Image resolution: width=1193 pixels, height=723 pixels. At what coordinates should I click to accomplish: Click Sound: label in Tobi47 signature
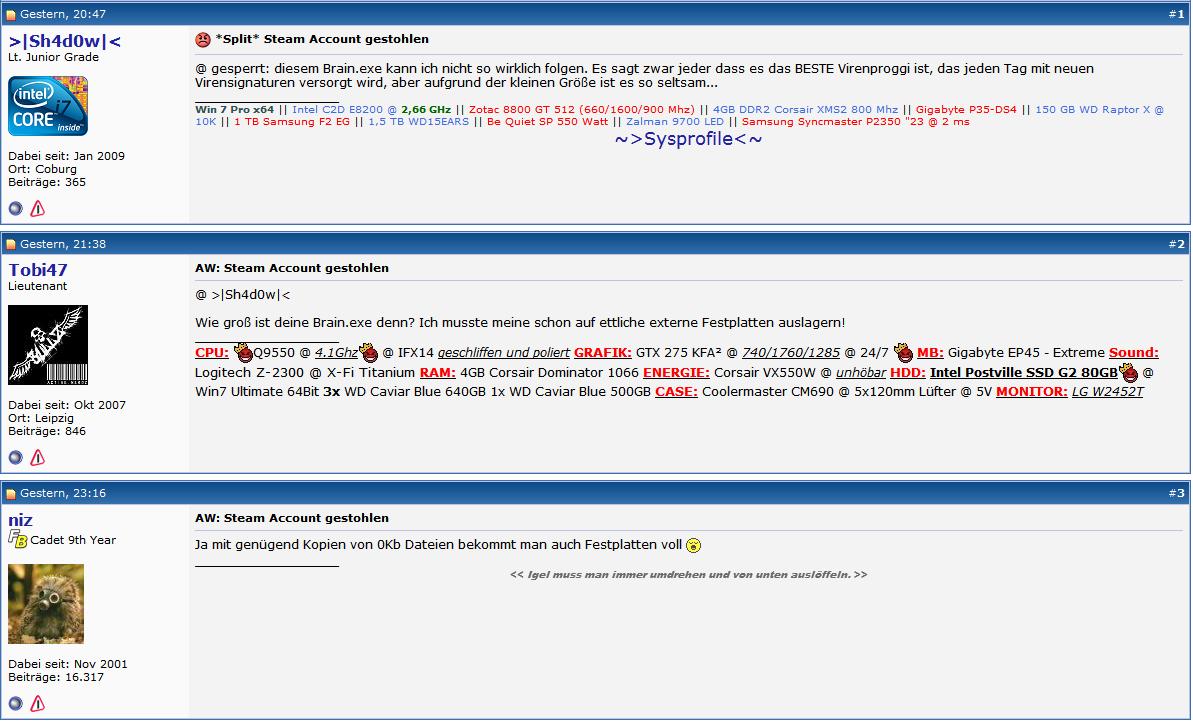point(1134,353)
